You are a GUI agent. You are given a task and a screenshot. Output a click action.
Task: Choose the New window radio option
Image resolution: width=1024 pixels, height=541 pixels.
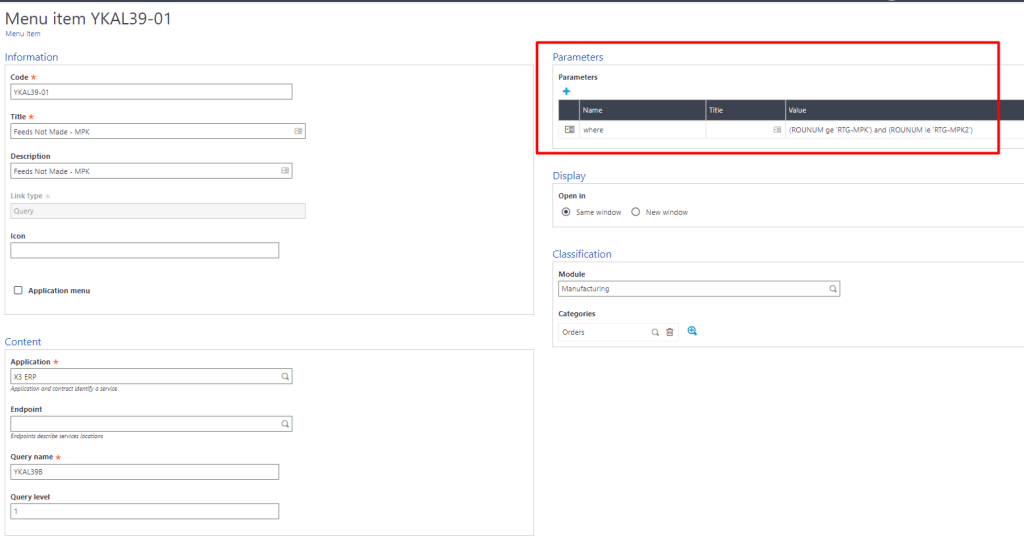point(636,212)
